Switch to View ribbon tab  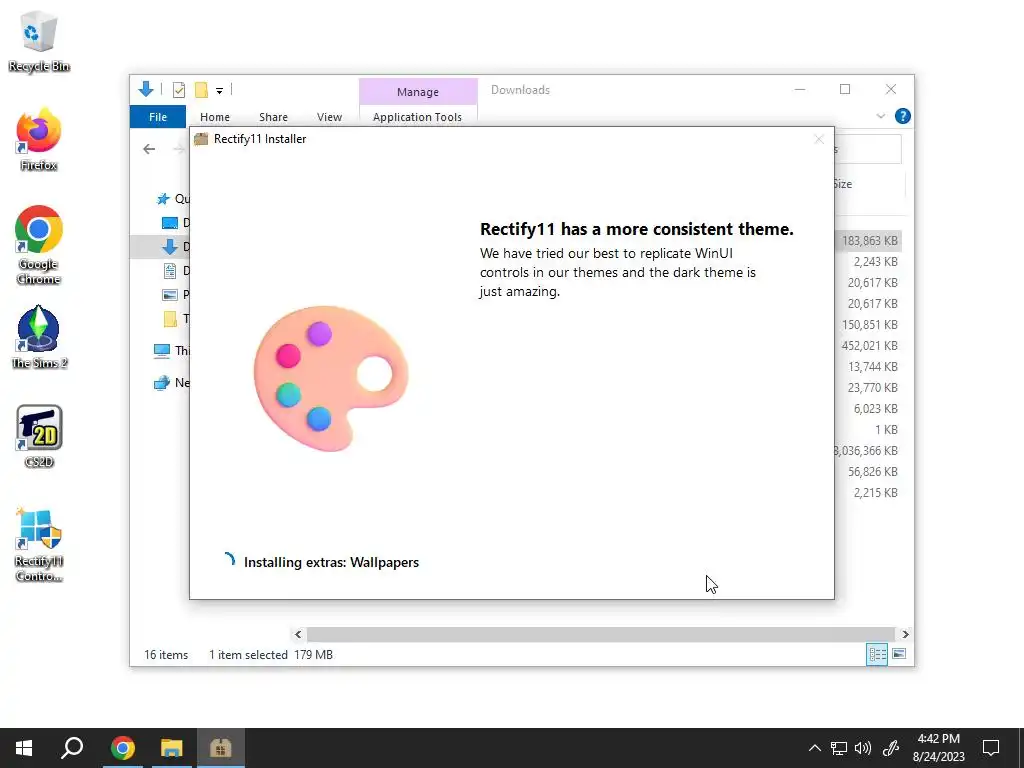(x=329, y=117)
